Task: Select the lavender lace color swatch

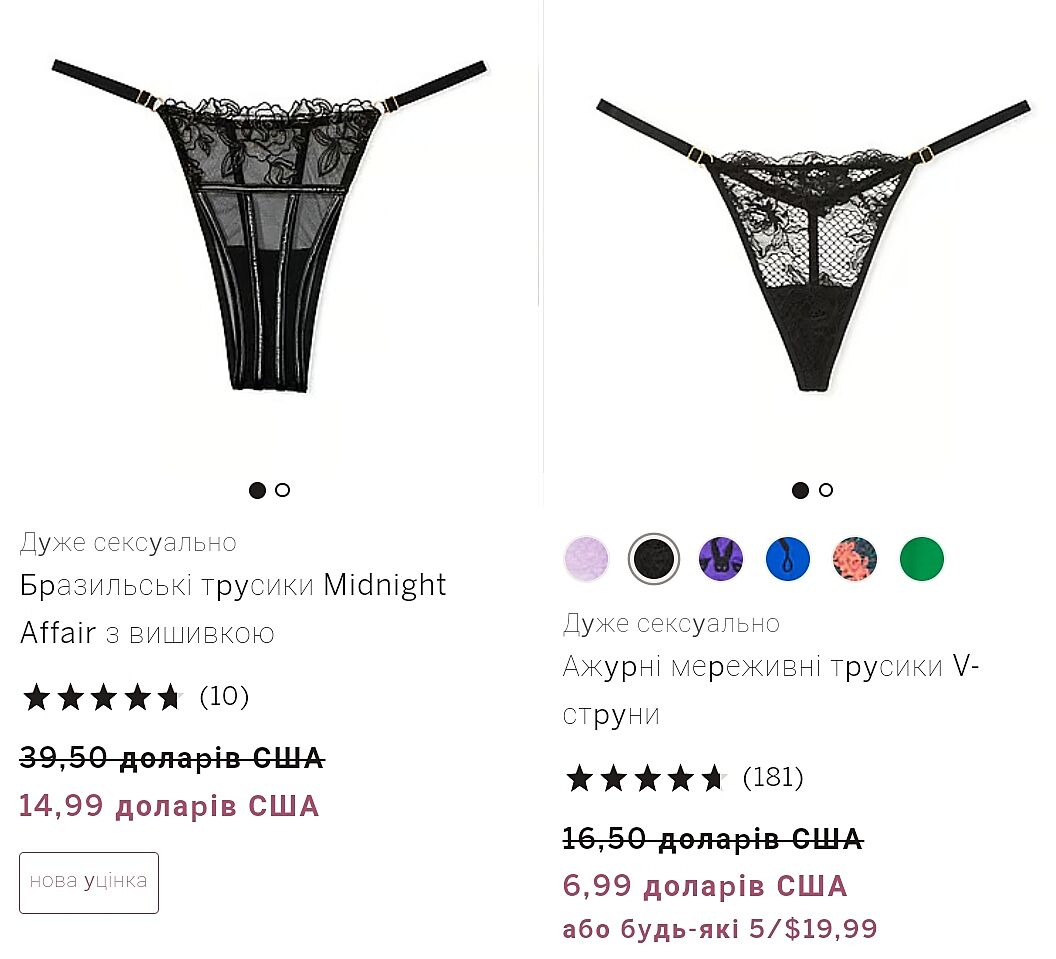Action: point(586,559)
